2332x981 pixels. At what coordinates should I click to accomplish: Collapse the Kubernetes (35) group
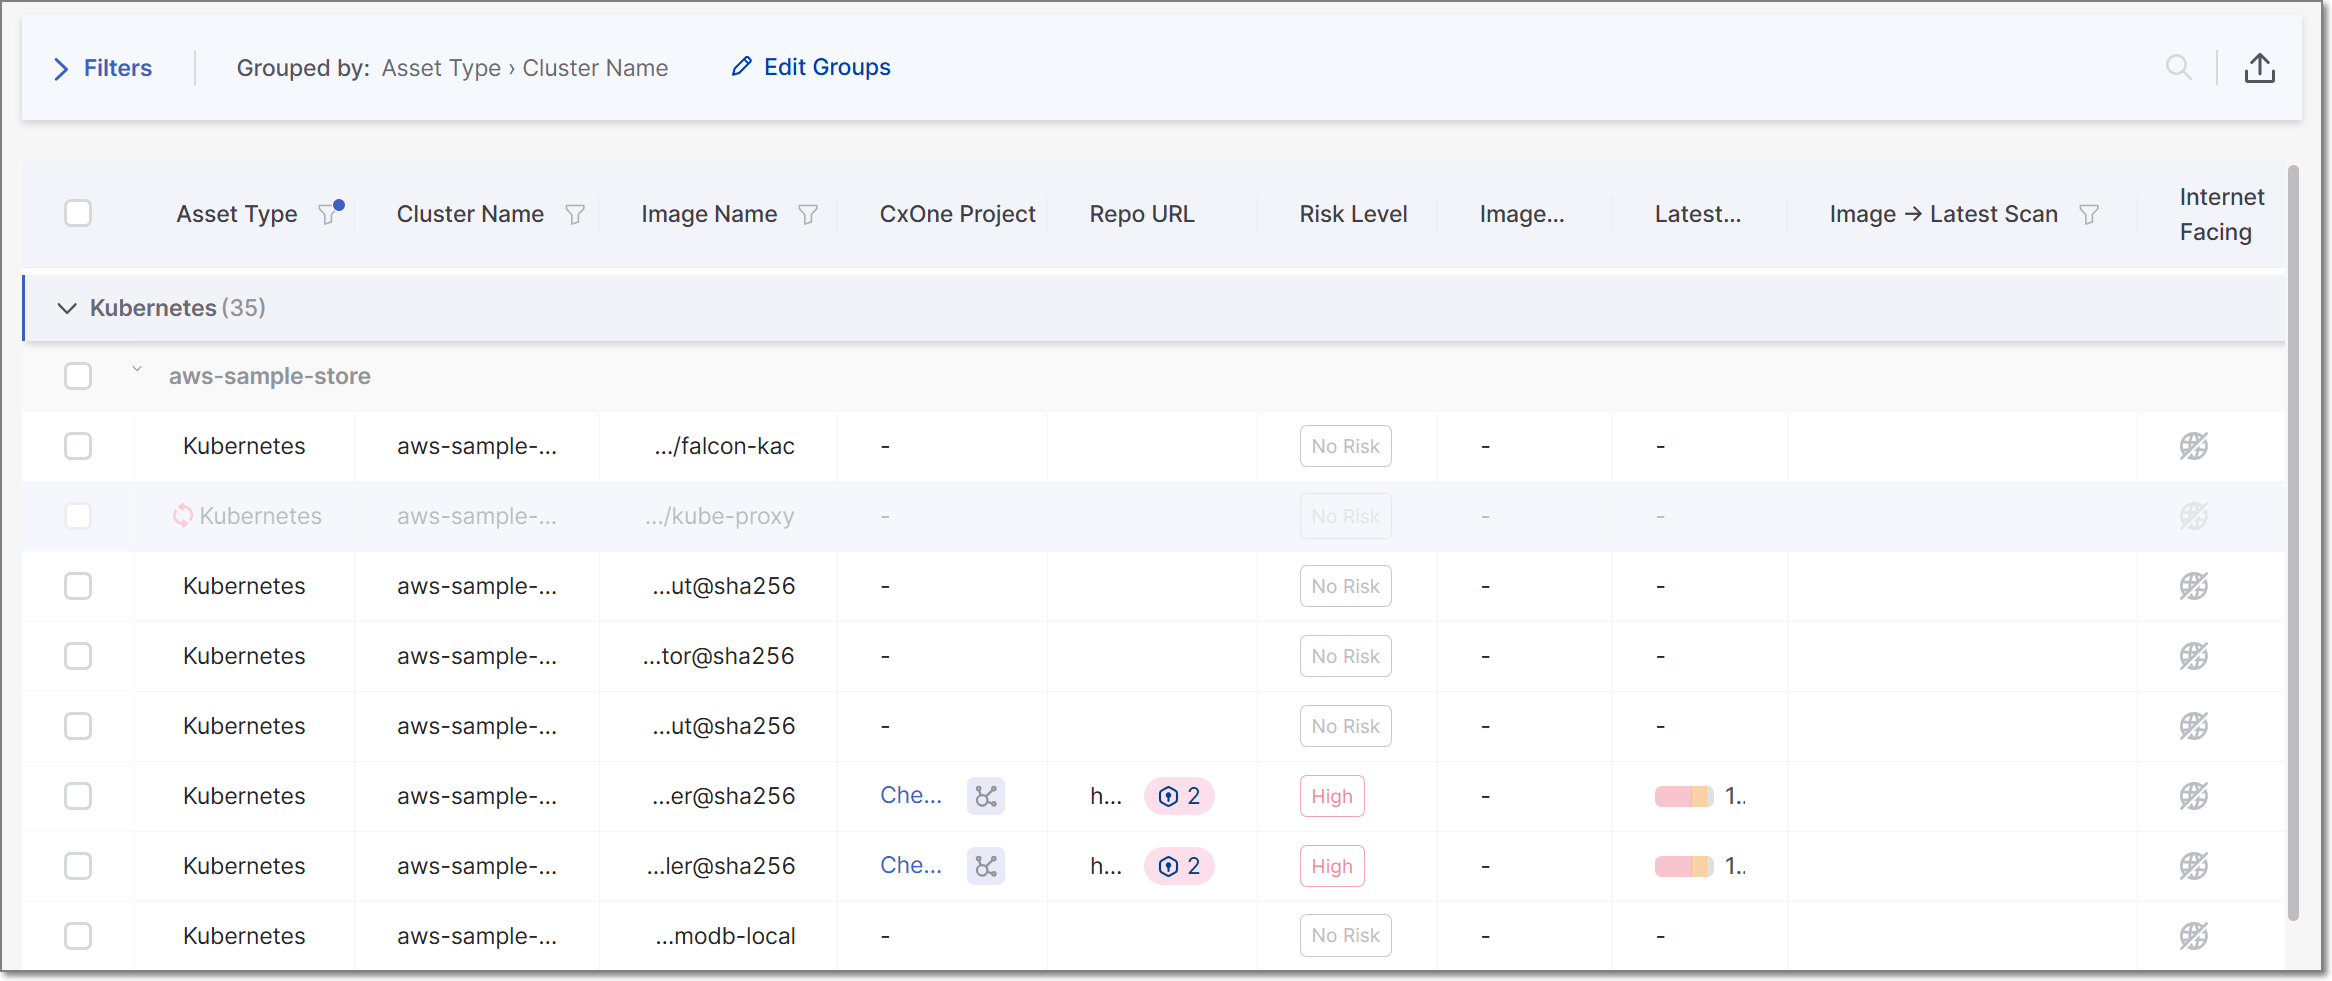(67, 308)
